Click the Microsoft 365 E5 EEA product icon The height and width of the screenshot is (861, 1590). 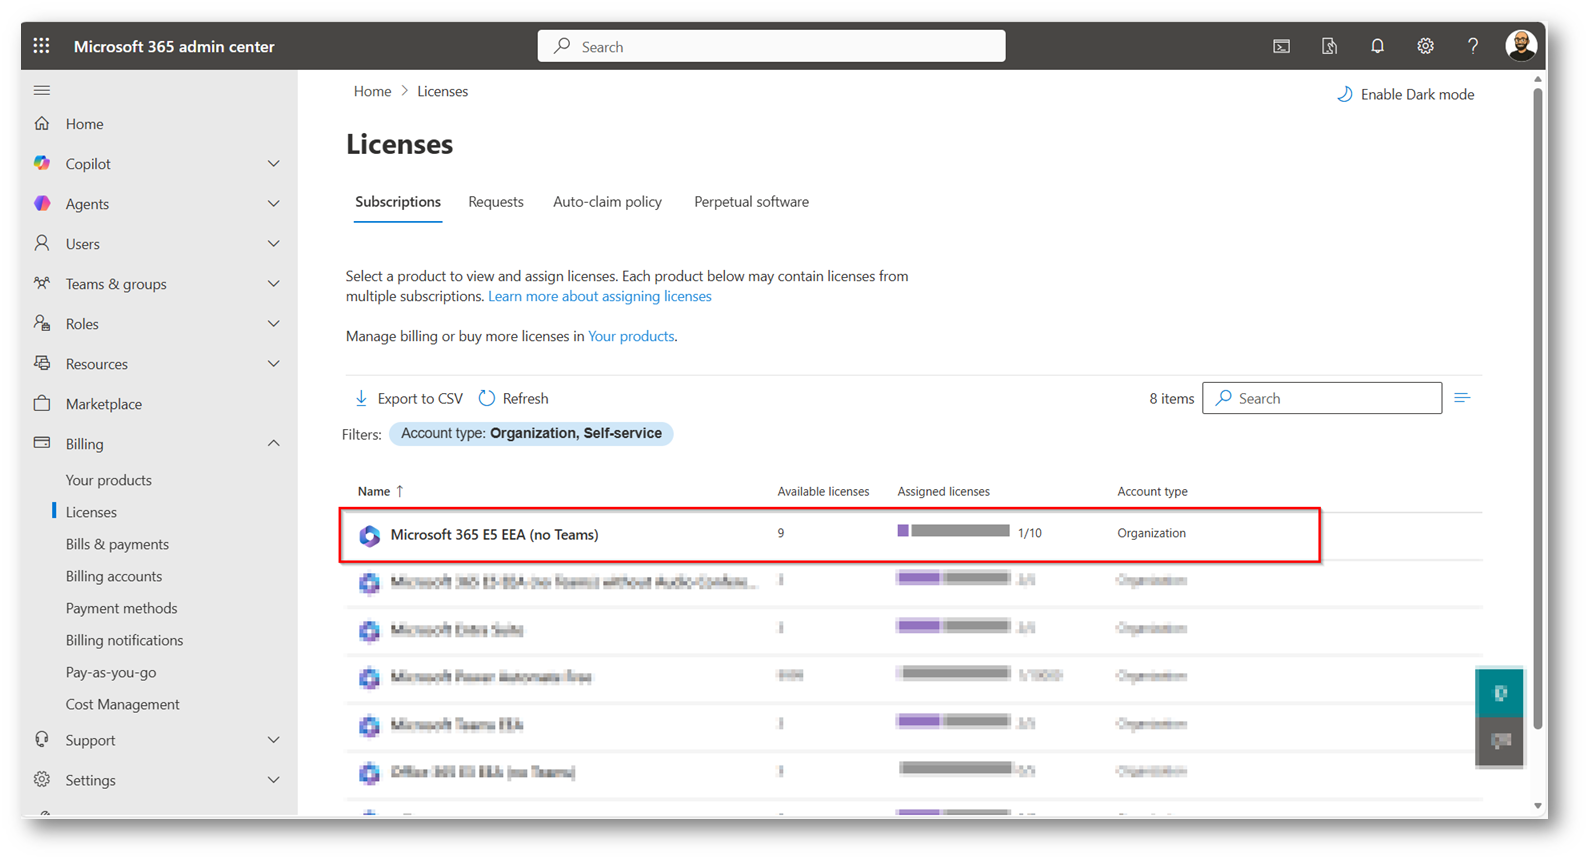370,536
